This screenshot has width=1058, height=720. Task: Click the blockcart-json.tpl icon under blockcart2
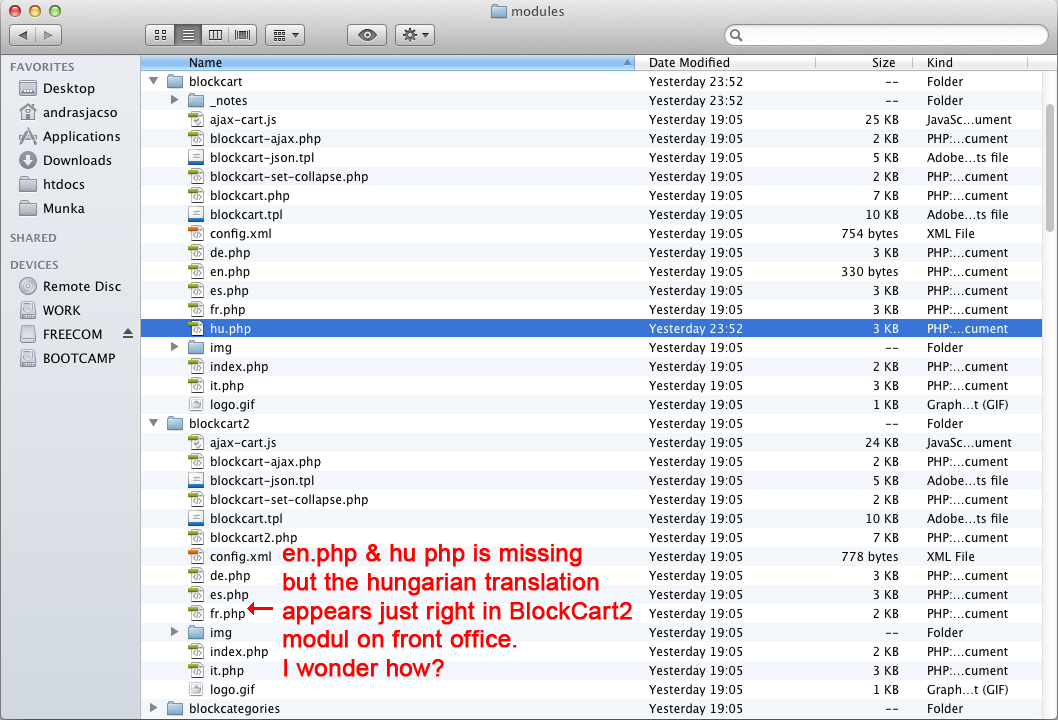coord(196,480)
